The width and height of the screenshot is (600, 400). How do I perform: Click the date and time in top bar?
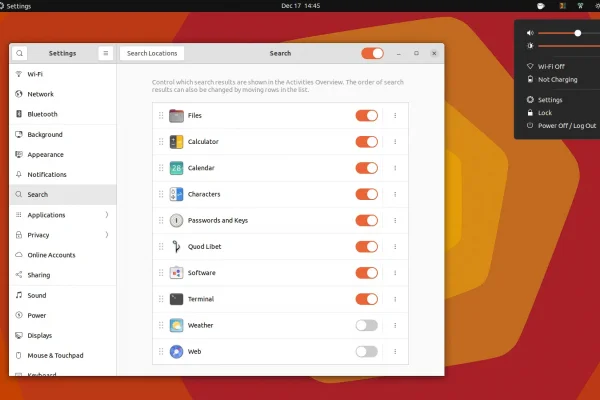click(301, 6)
